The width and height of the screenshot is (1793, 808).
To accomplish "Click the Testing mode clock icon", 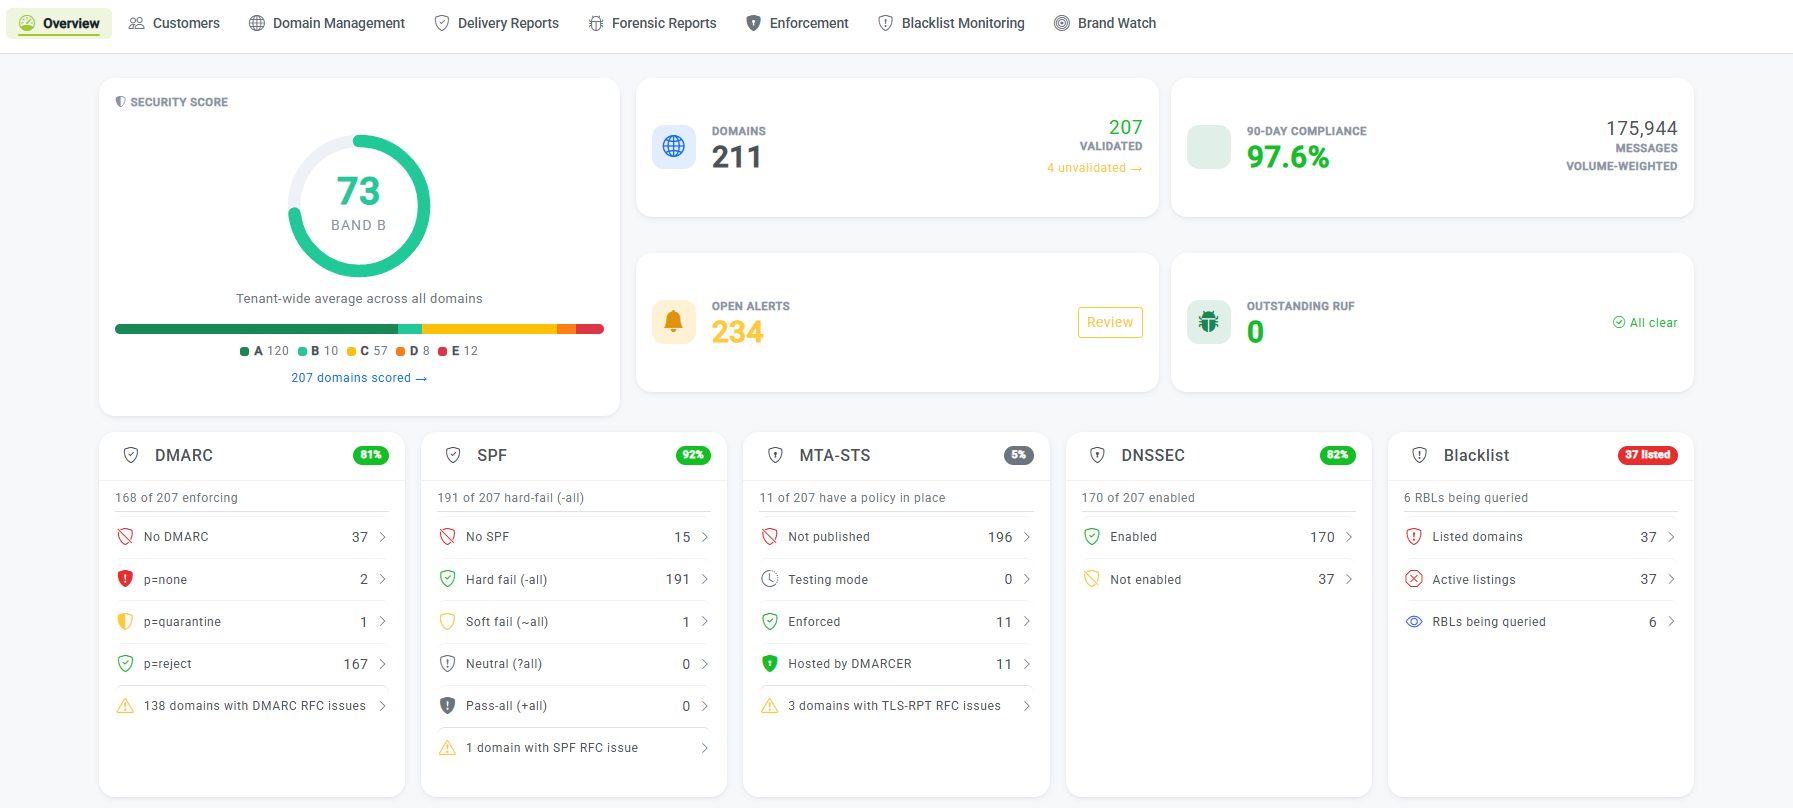I will coord(770,579).
